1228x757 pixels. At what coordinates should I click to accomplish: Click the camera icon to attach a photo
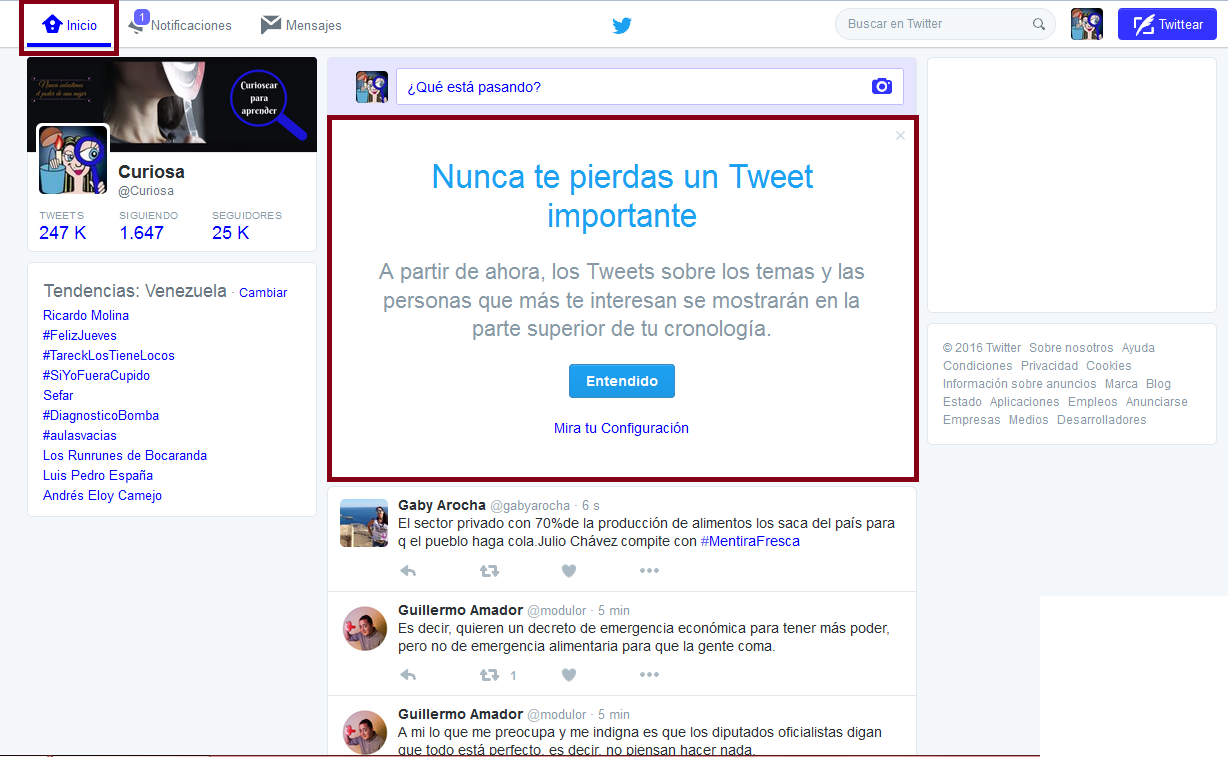881,87
